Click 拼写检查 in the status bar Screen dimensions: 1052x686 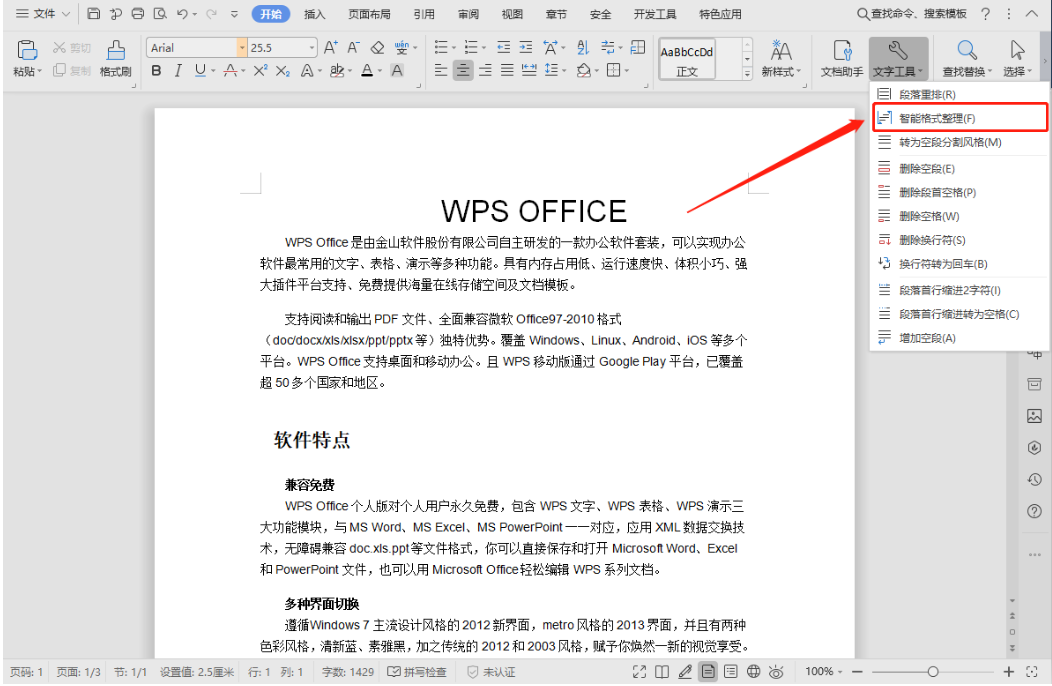click(x=417, y=672)
